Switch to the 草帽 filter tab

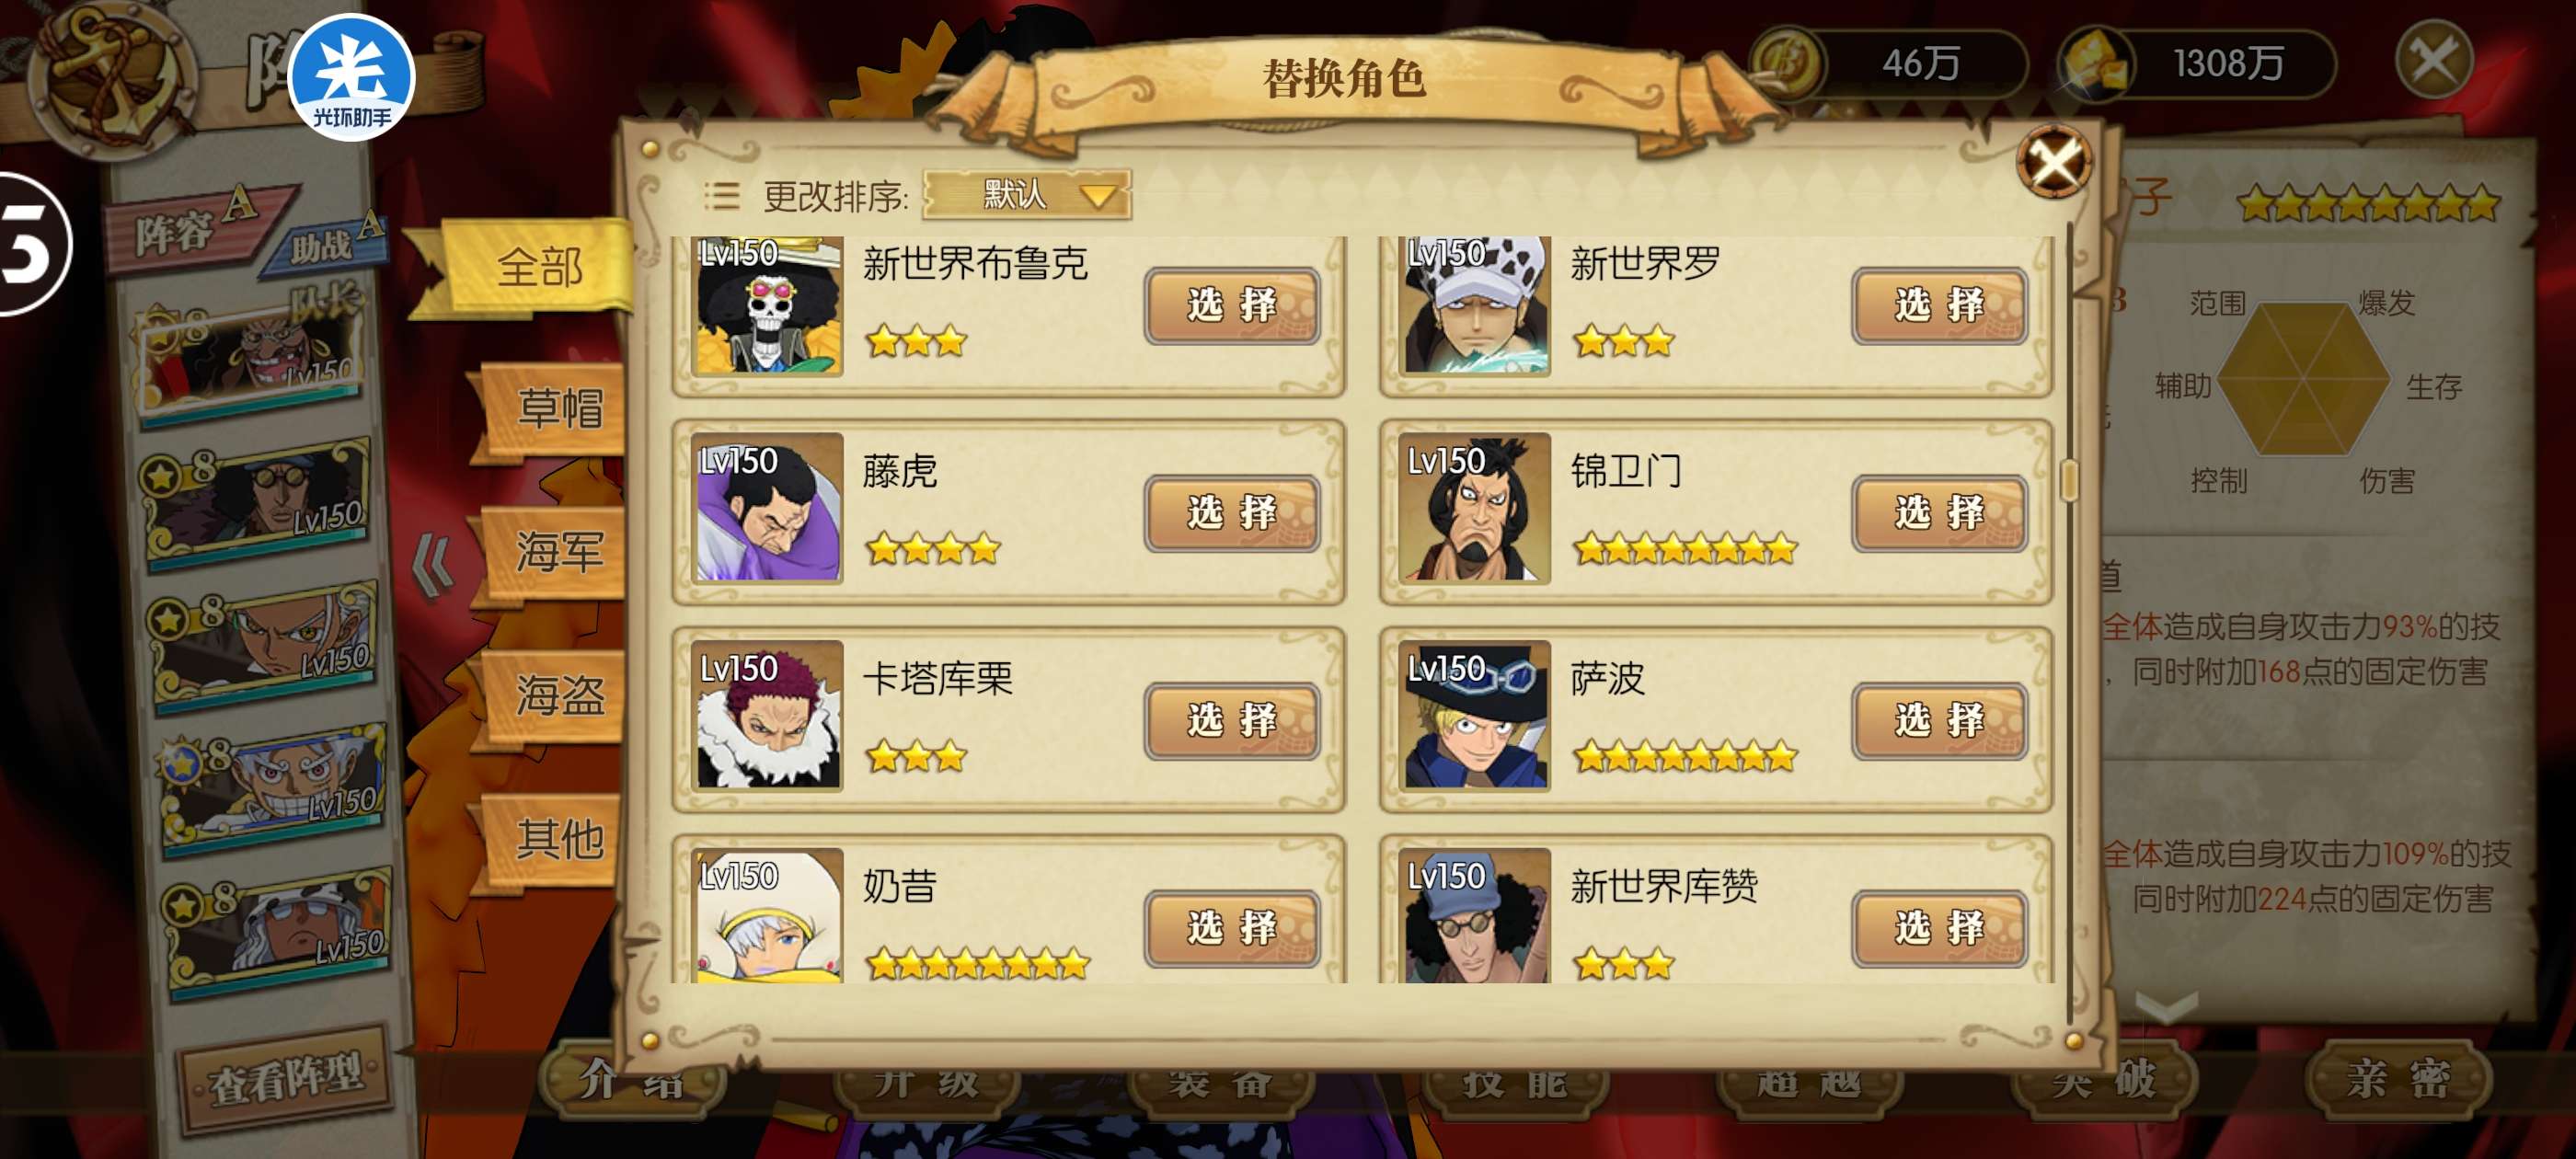[x=557, y=408]
